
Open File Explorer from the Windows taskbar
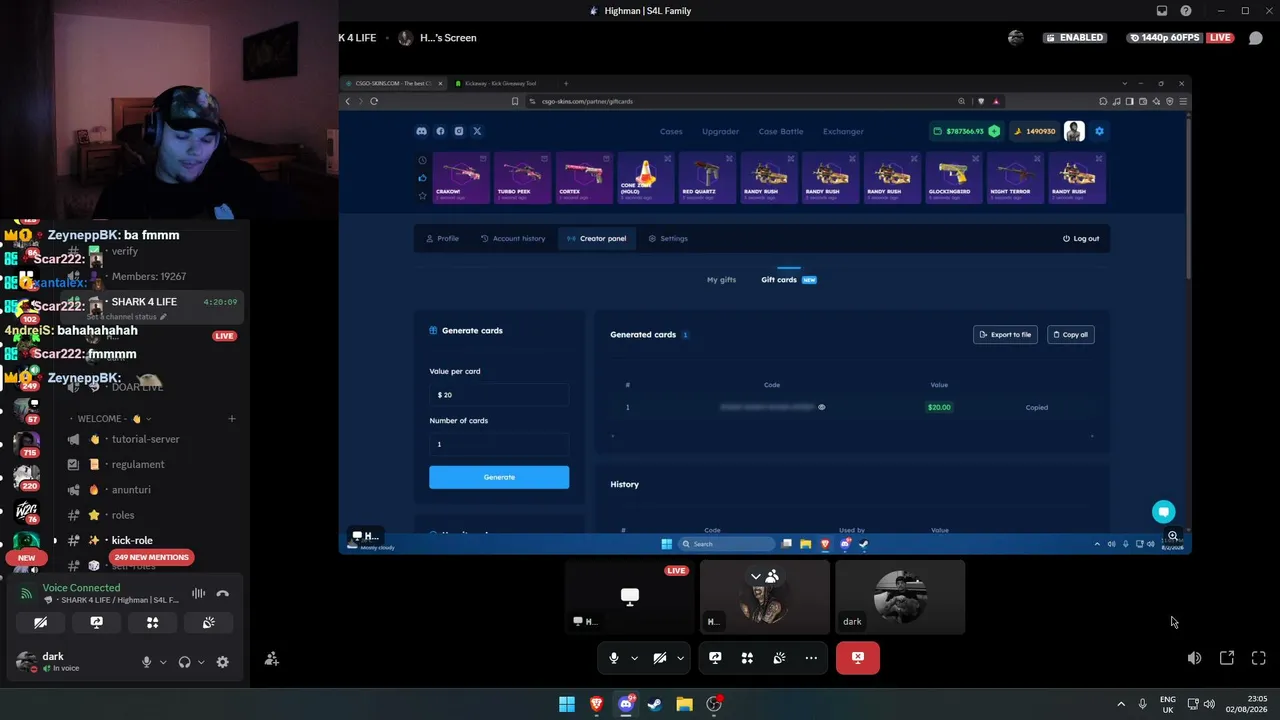(x=684, y=704)
